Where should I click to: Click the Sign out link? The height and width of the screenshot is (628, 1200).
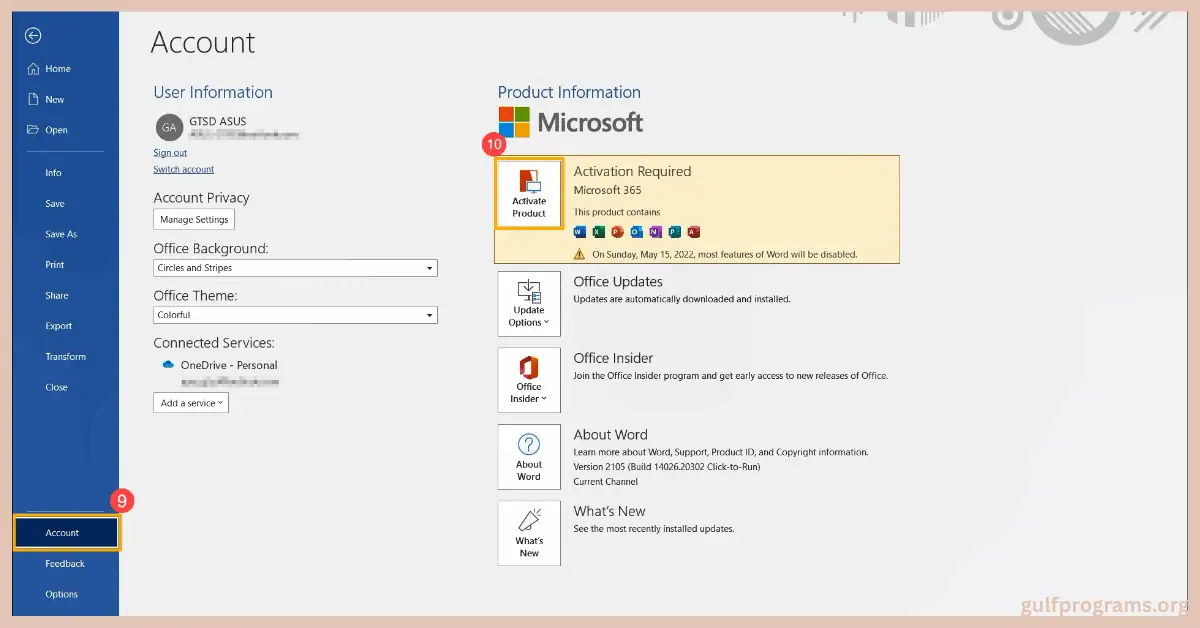[170, 153]
